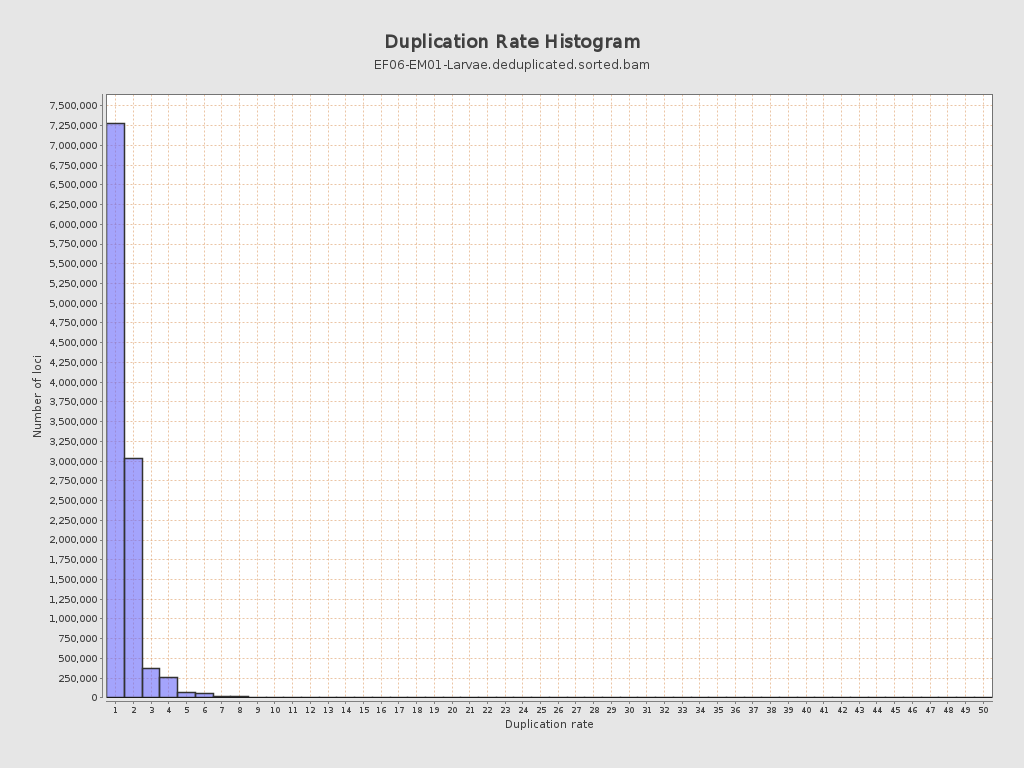Click the 5,500,000 y-axis tick label
The width and height of the screenshot is (1024, 768).
pos(73,264)
